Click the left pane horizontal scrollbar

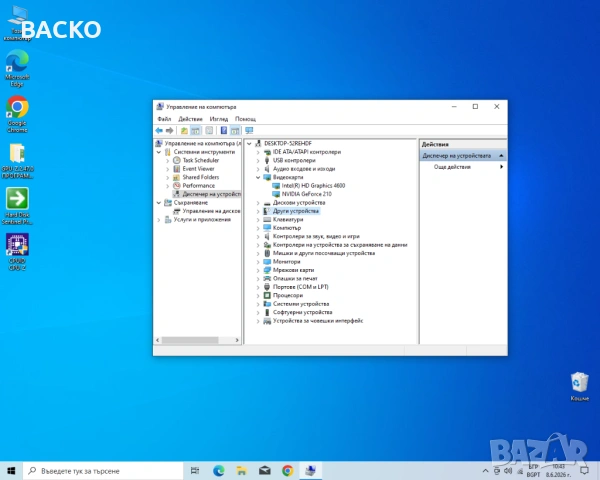(x=190, y=340)
